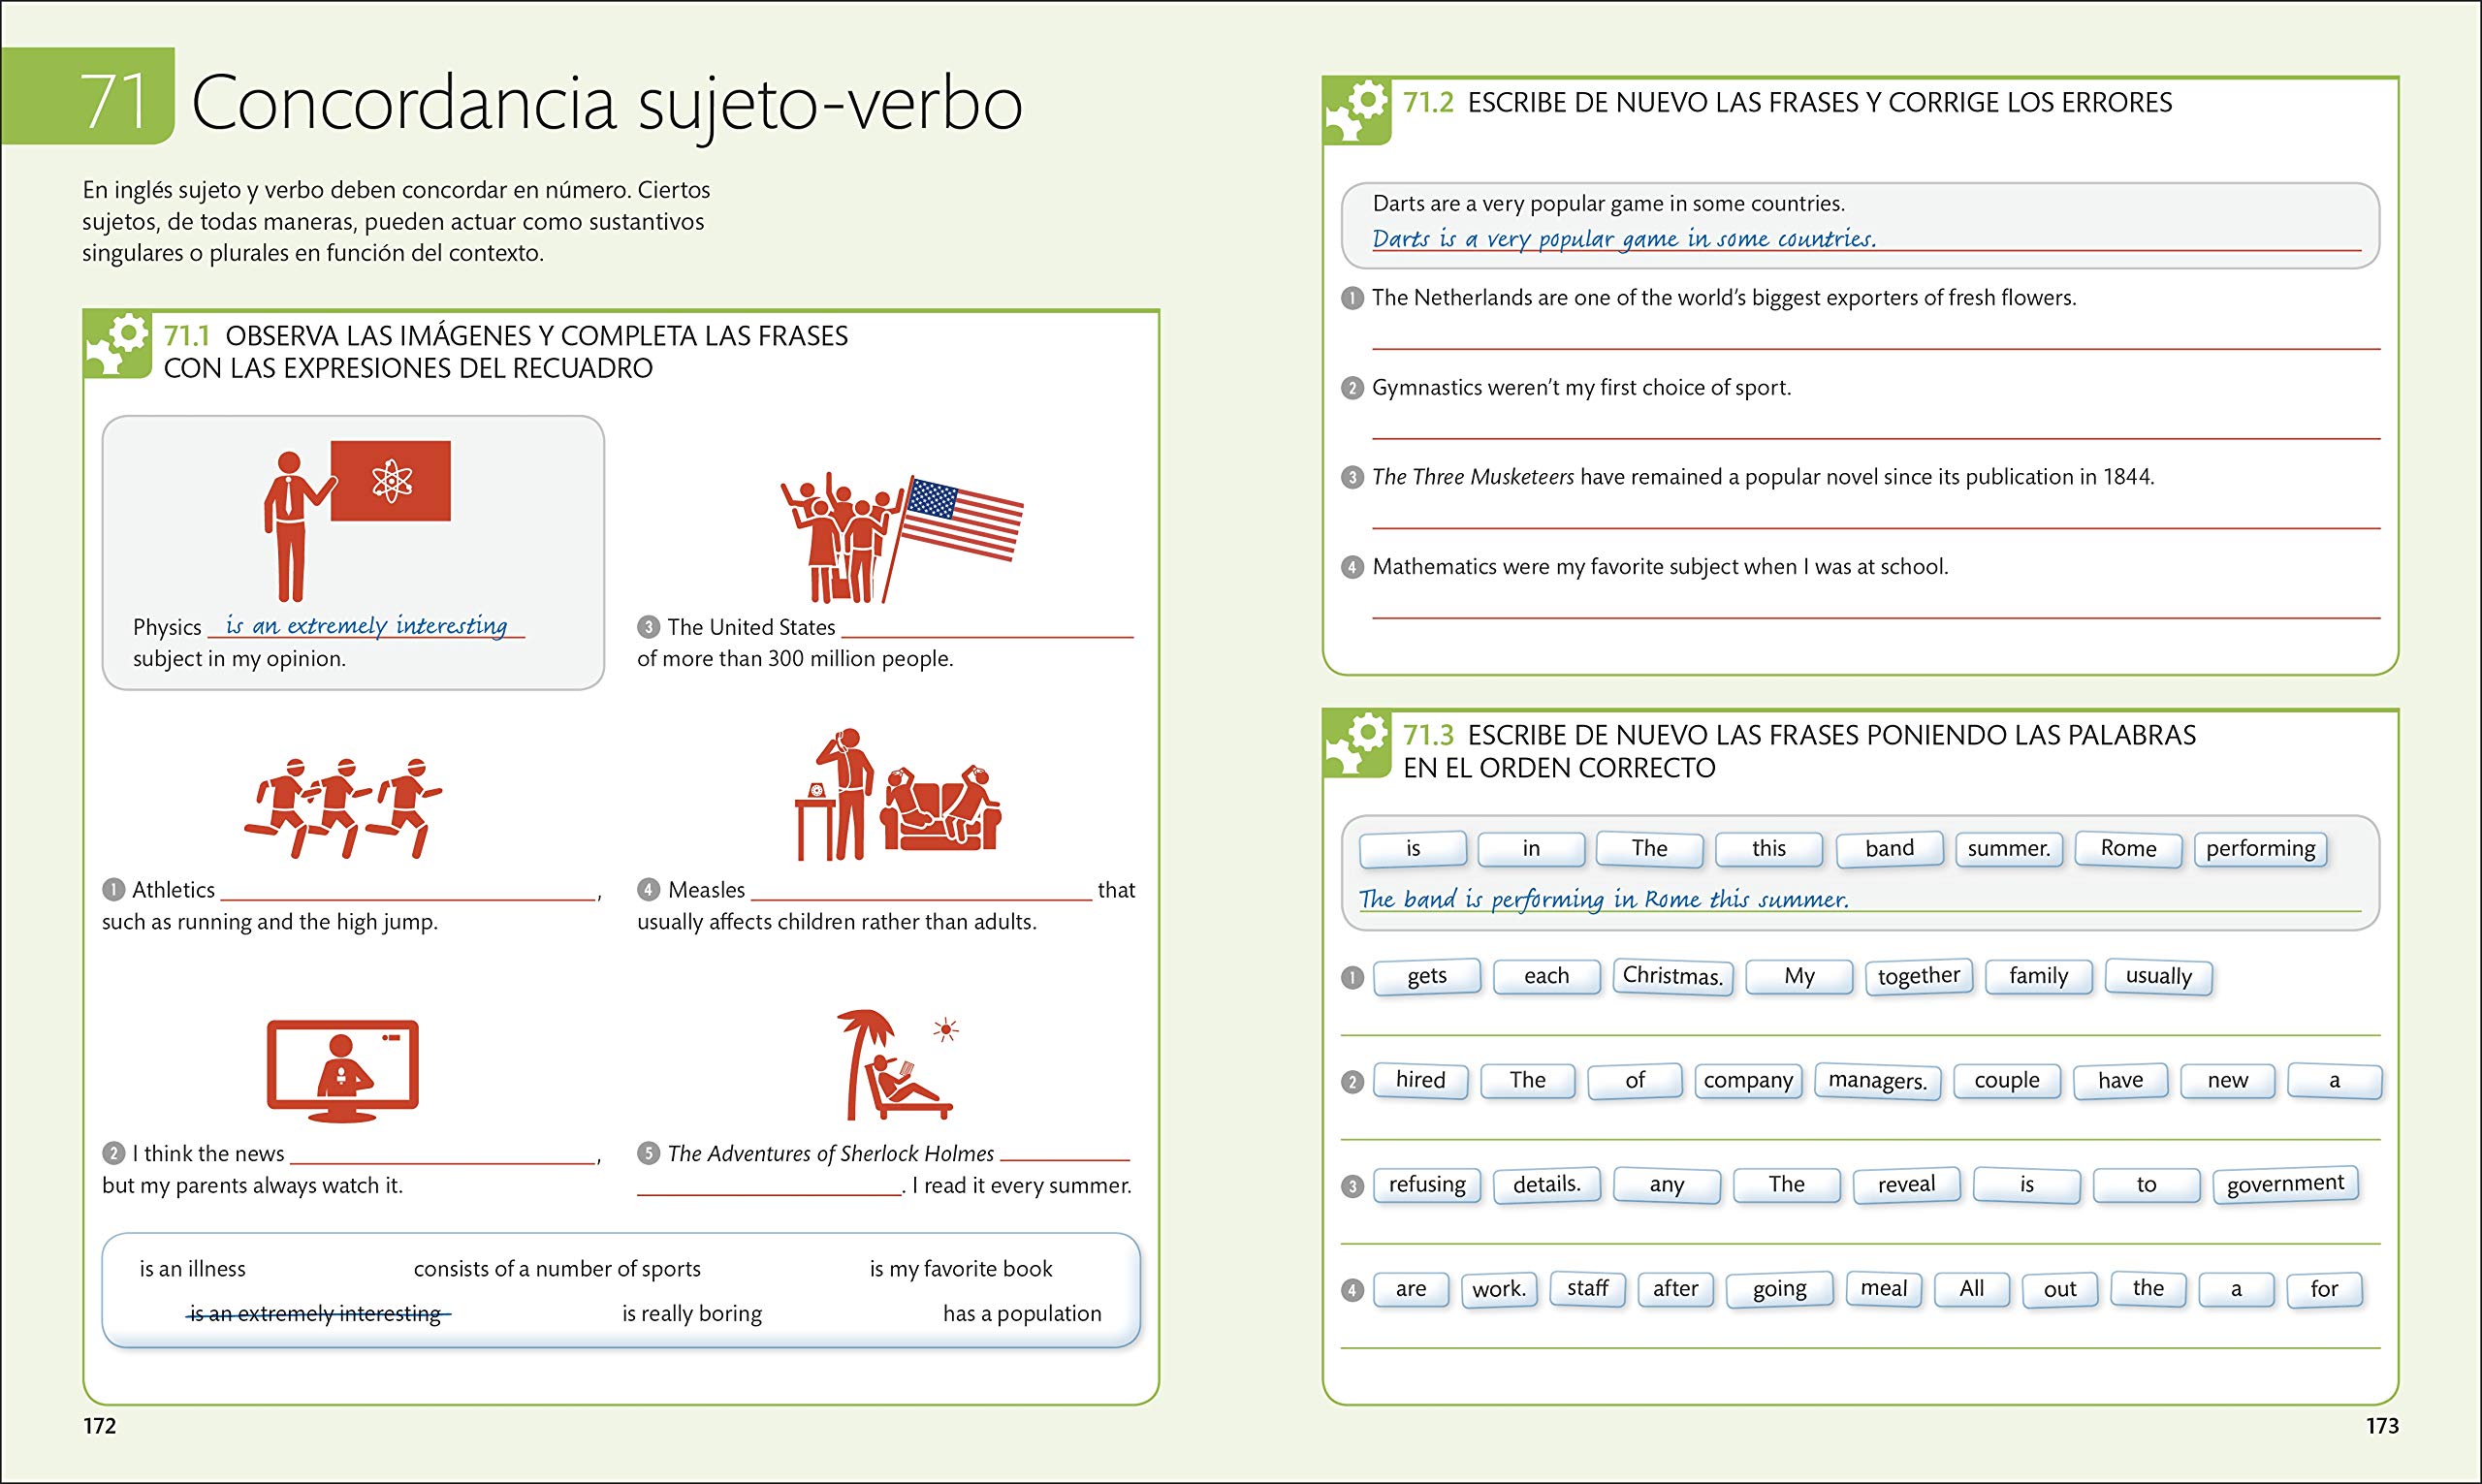This screenshot has height=1484, width=2482.
Task: Select the 'Christmas.' word tile
Action: 1672,976
